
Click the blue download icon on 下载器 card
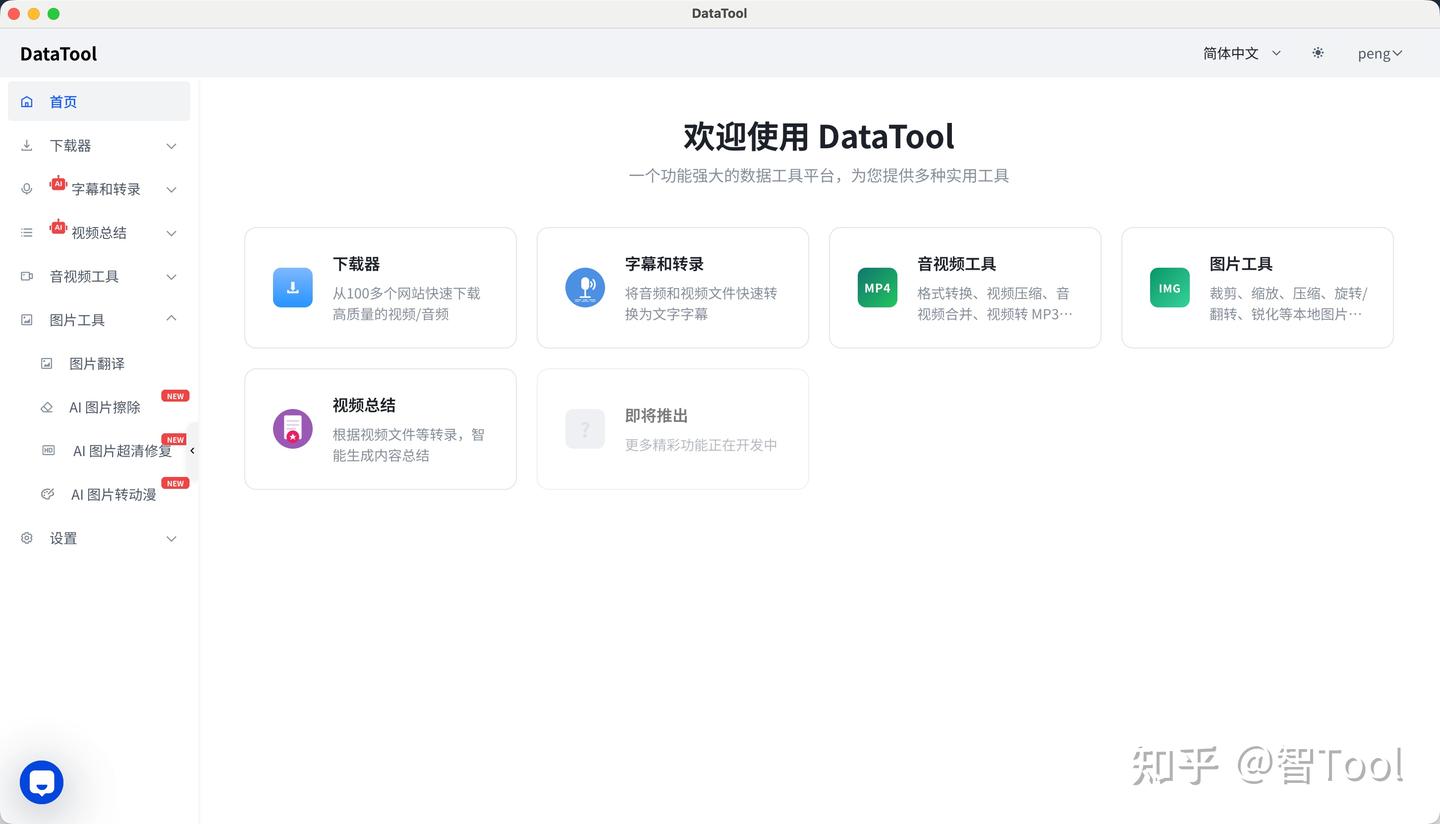[293, 288]
